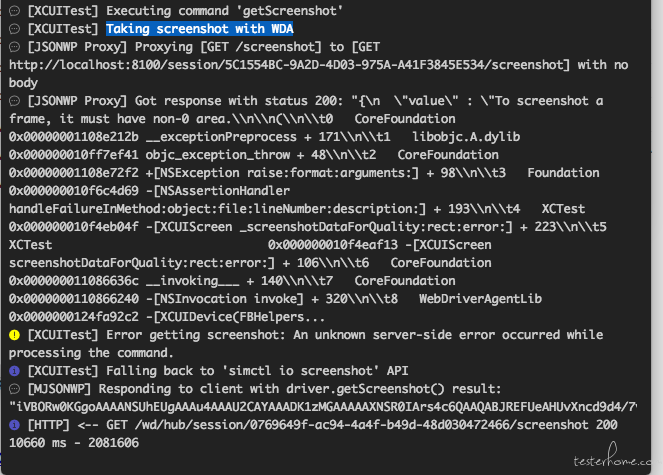Click the yellow warning icon for 'Error getting screenshot'
The image size is (663, 475).
pyautogui.click(x=14, y=335)
